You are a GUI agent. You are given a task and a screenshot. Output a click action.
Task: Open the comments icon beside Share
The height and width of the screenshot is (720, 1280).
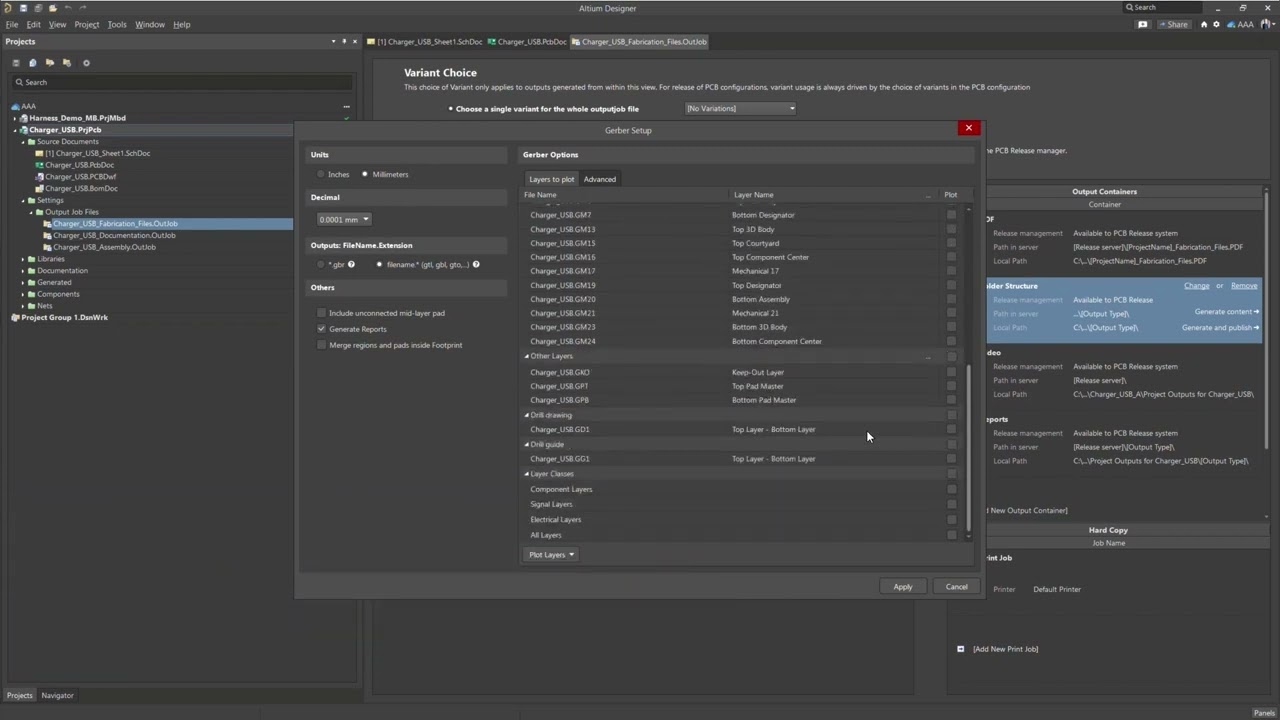(1143, 24)
